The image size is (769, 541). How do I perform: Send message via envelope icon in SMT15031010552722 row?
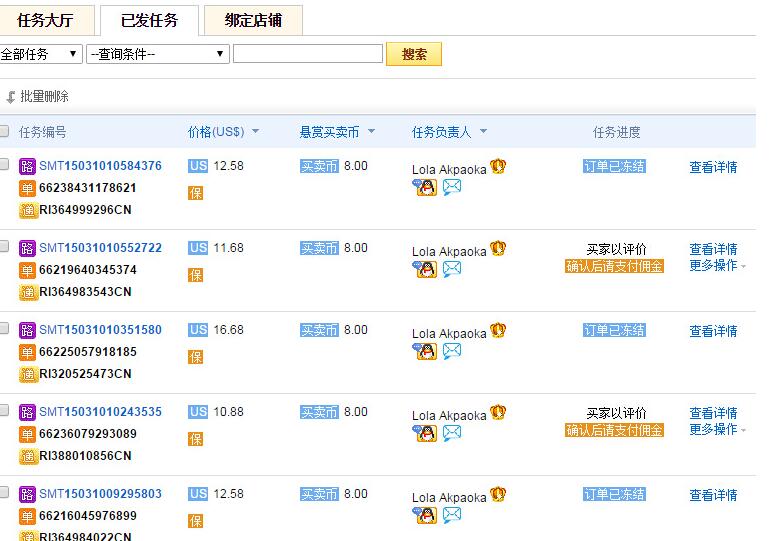pyautogui.click(x=452, y=269)
